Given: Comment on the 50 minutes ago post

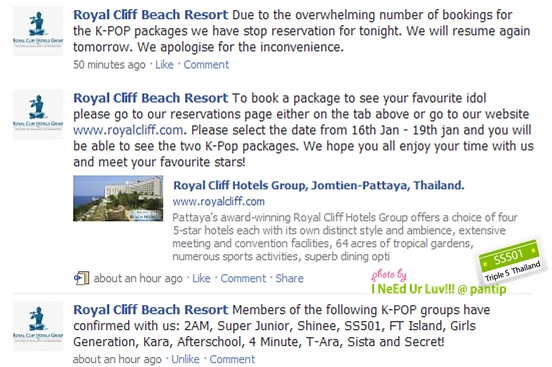Looking at the screenshot, I should coord(206,64).
